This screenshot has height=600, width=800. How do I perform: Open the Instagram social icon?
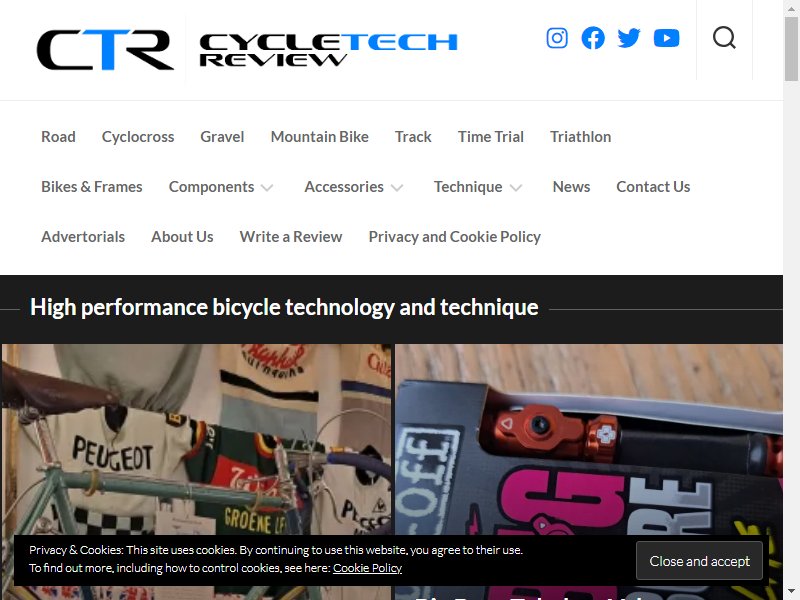557,38
